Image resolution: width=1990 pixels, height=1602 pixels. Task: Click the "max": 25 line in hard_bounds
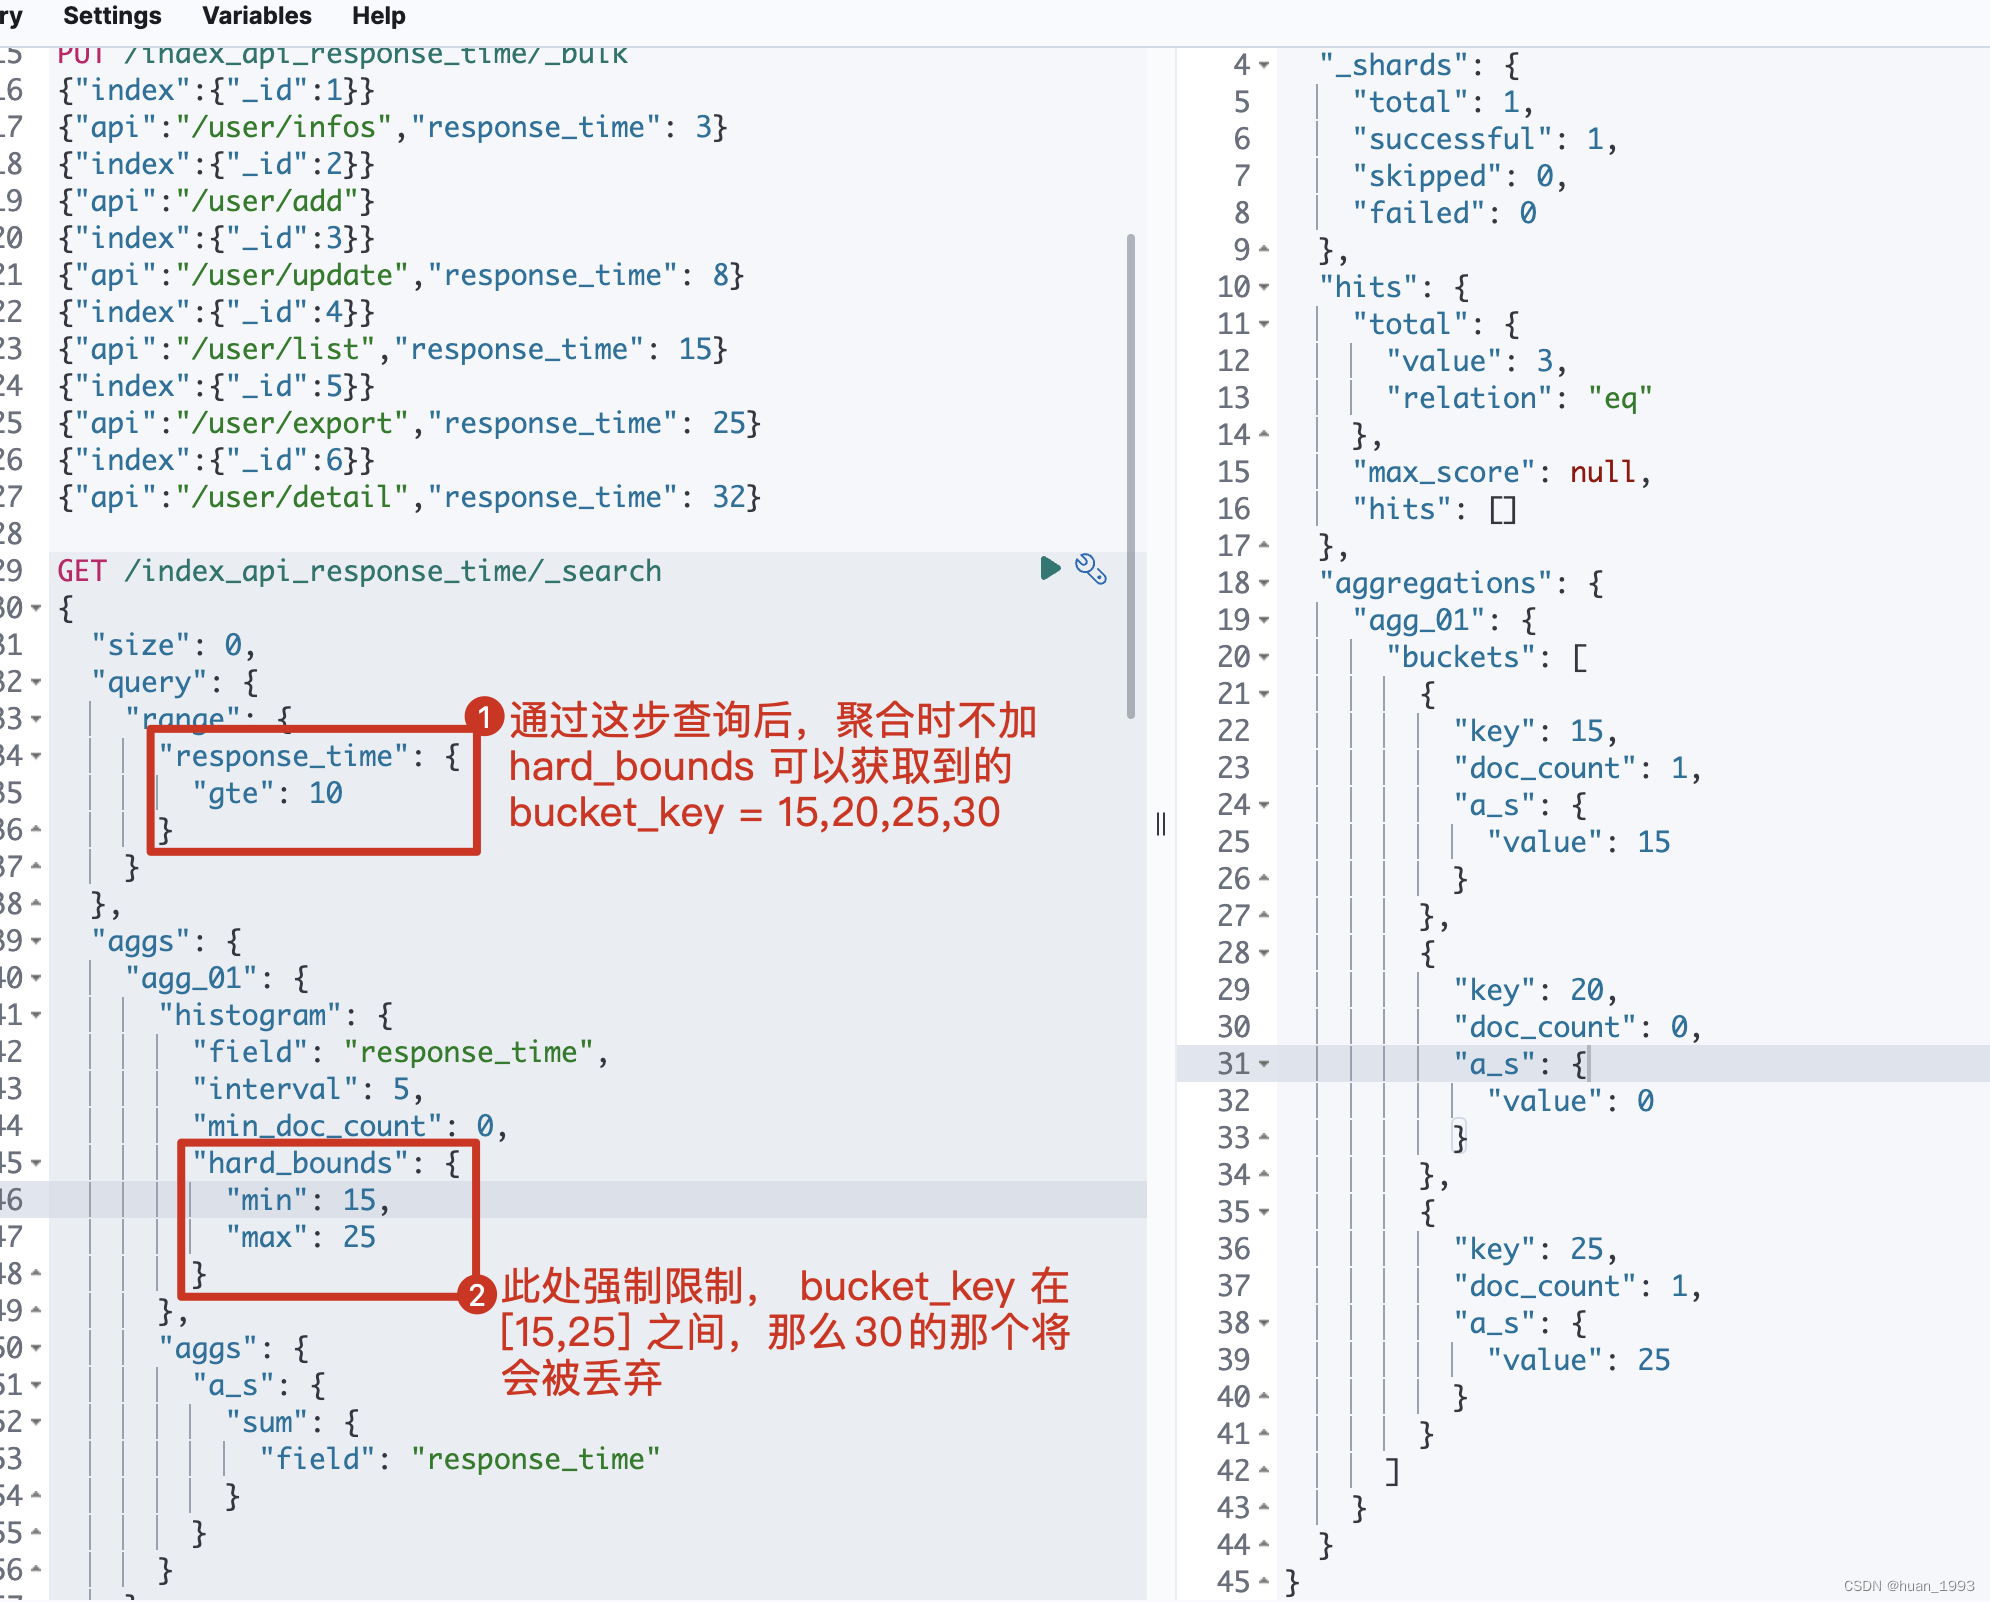(301, 1237)
